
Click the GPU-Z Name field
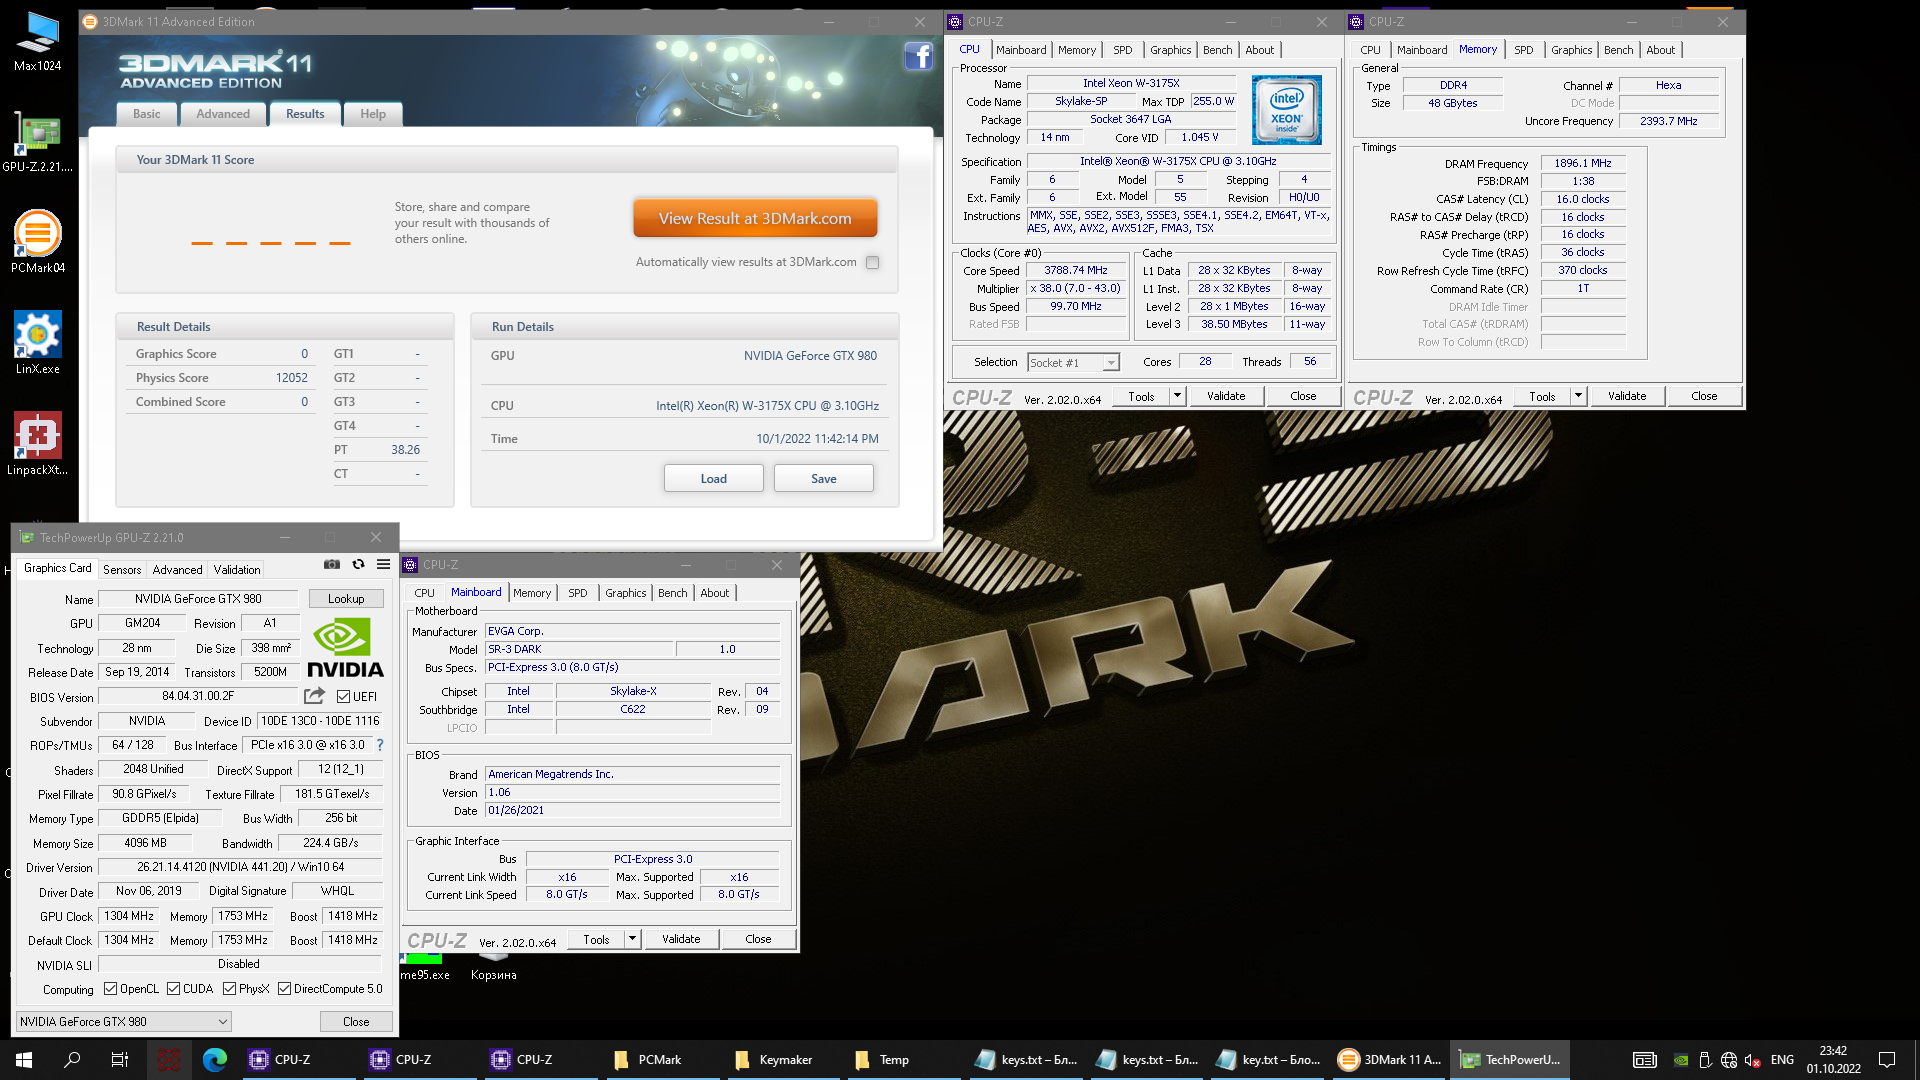(198, 599)
